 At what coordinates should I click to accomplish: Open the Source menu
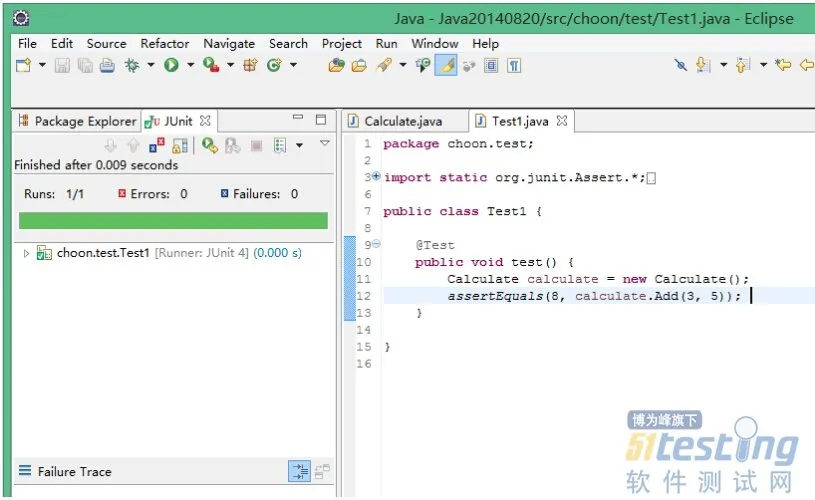click(106, 44)
